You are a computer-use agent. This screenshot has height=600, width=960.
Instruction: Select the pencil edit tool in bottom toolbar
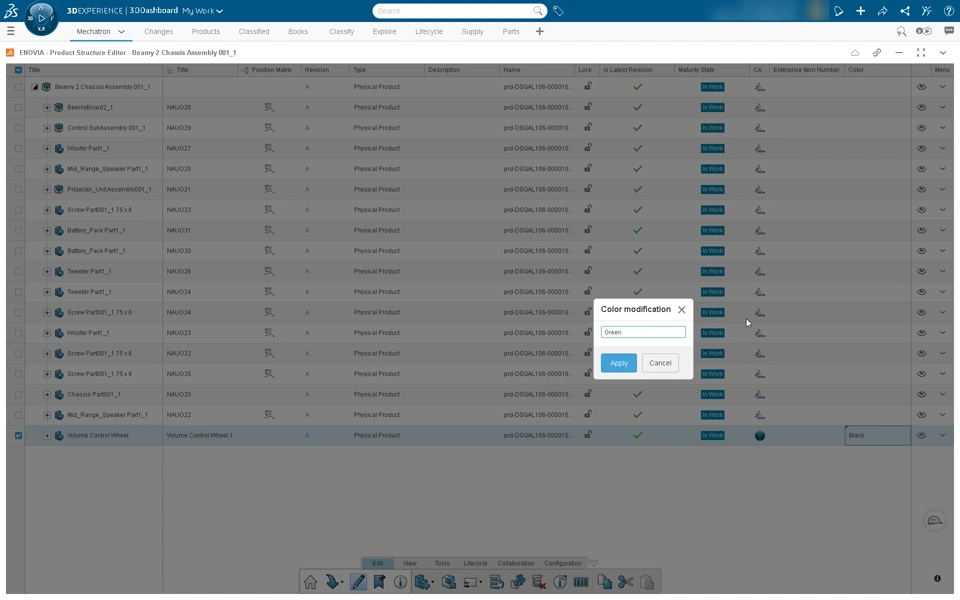(x=358, y=582)
